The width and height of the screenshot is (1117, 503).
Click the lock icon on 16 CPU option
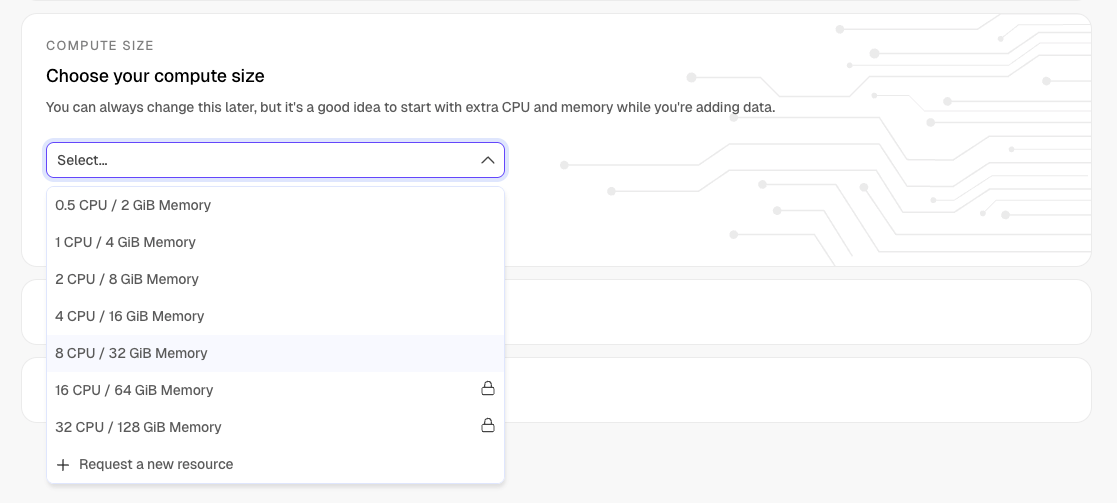pyautogui.click(x=488, y=388)
